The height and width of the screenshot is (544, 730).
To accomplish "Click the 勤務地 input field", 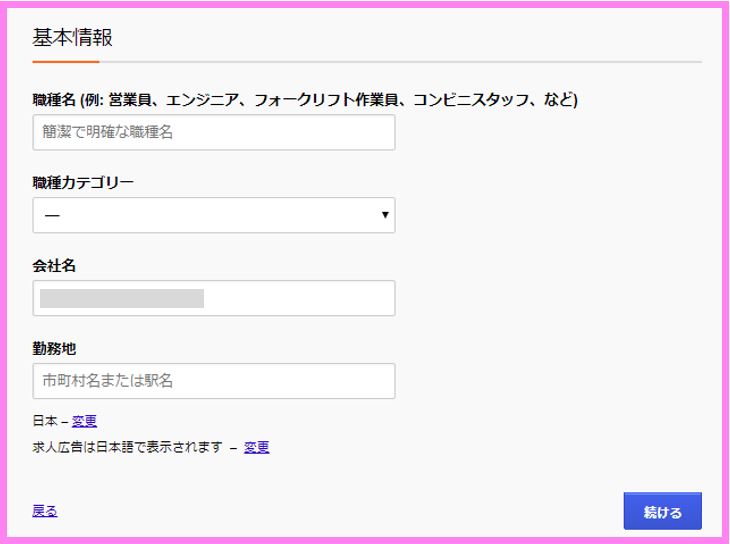I will 214,381.
